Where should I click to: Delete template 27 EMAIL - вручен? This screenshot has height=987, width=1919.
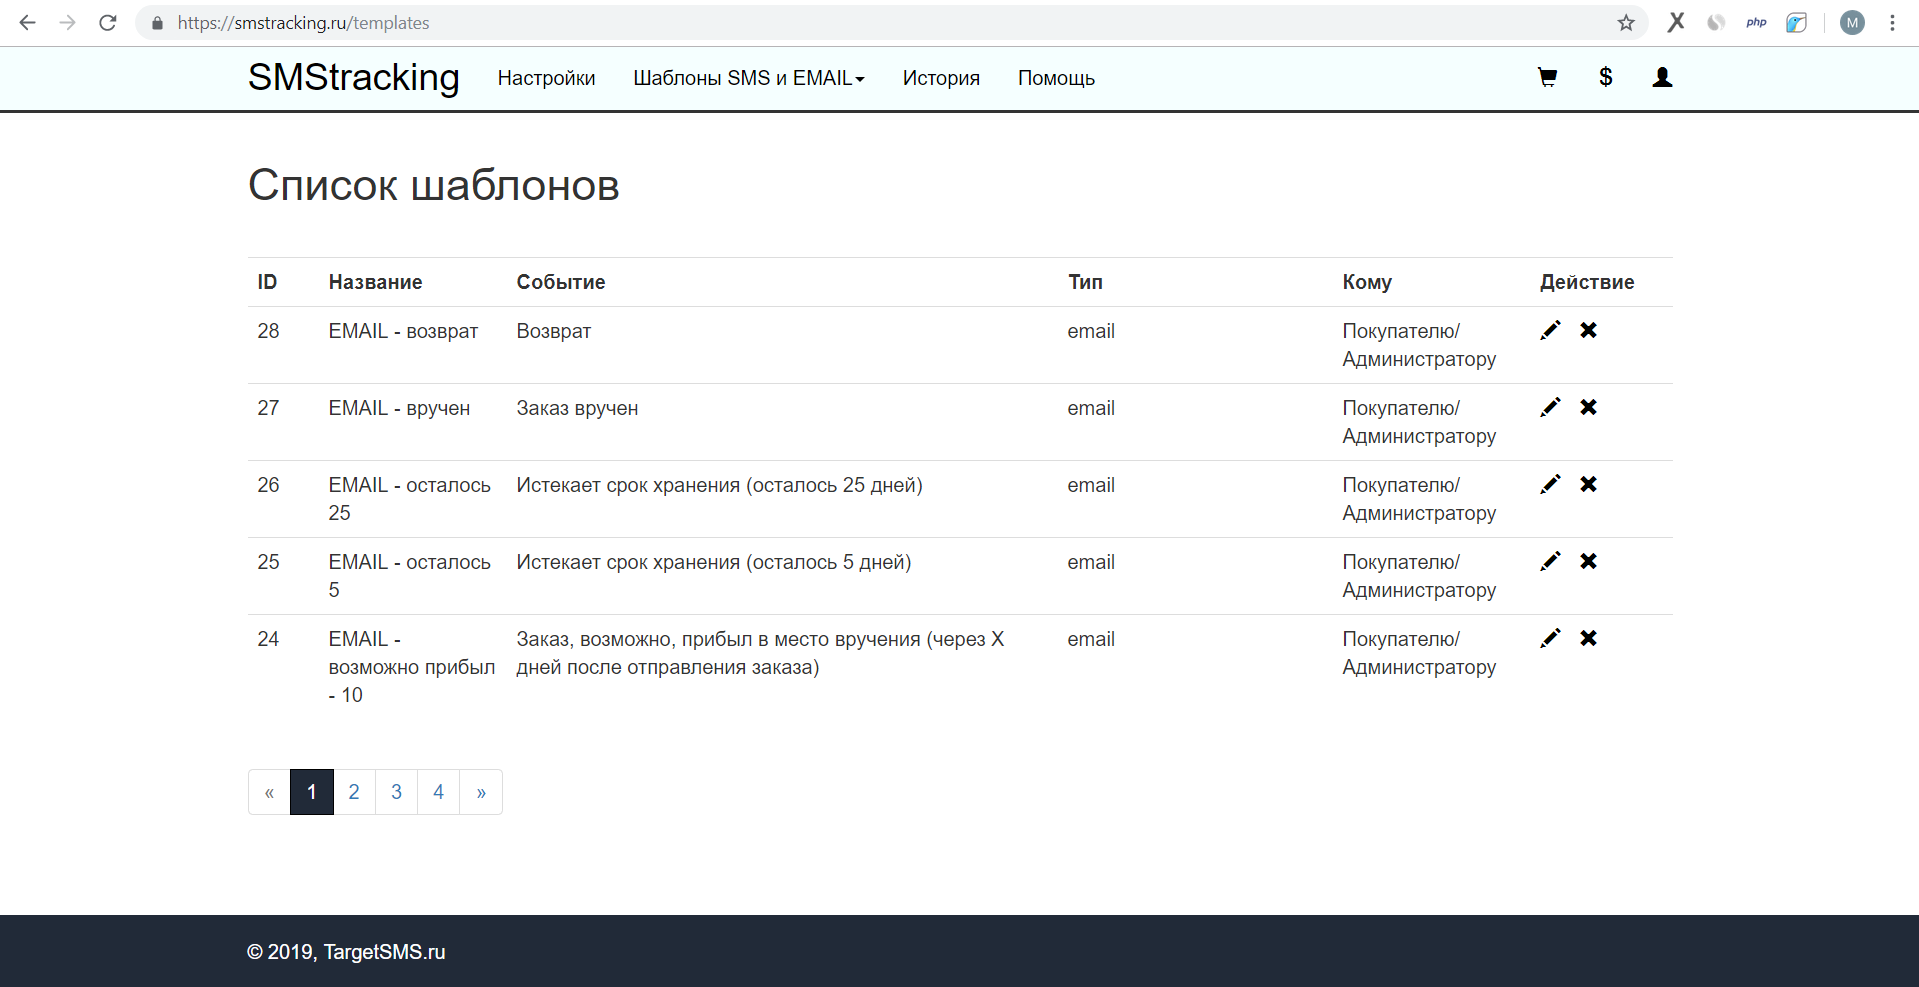coord(1588,407)
